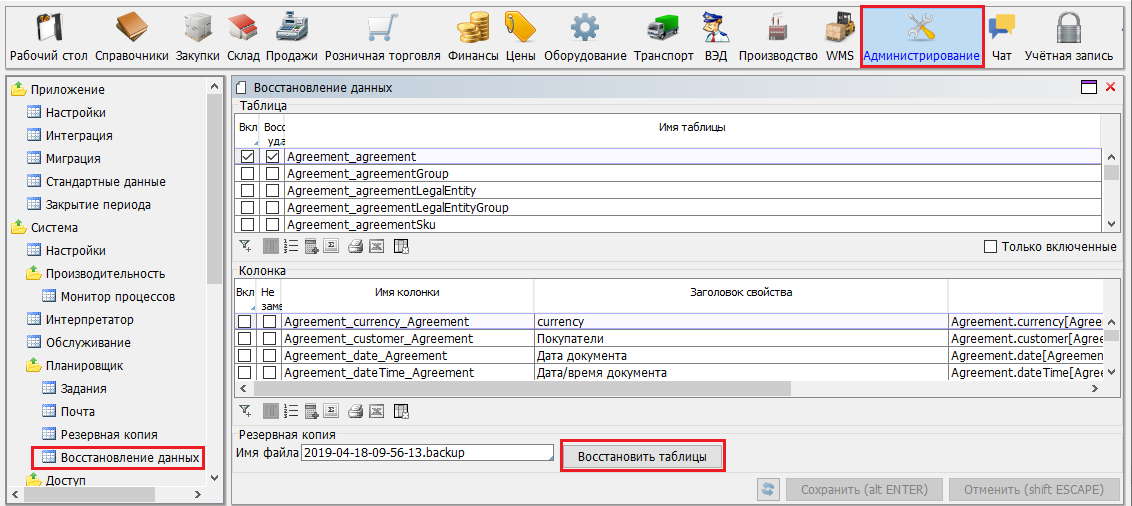
Task: Tick the Вкл checkbox for Agreement_currency_Agreement column
Action: click(244, 322)
